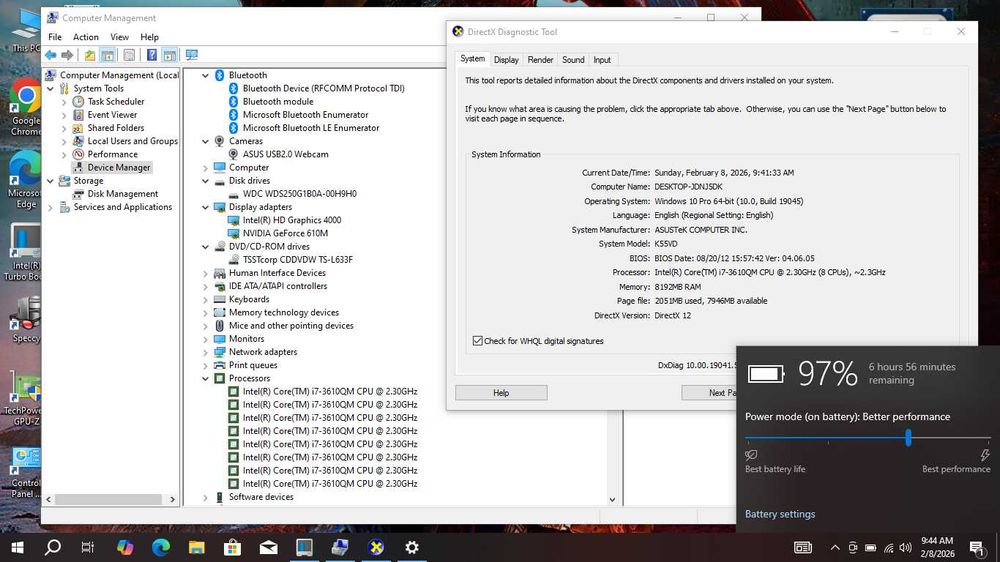Select Task Scheduler in the left tree

click(115, 101)
